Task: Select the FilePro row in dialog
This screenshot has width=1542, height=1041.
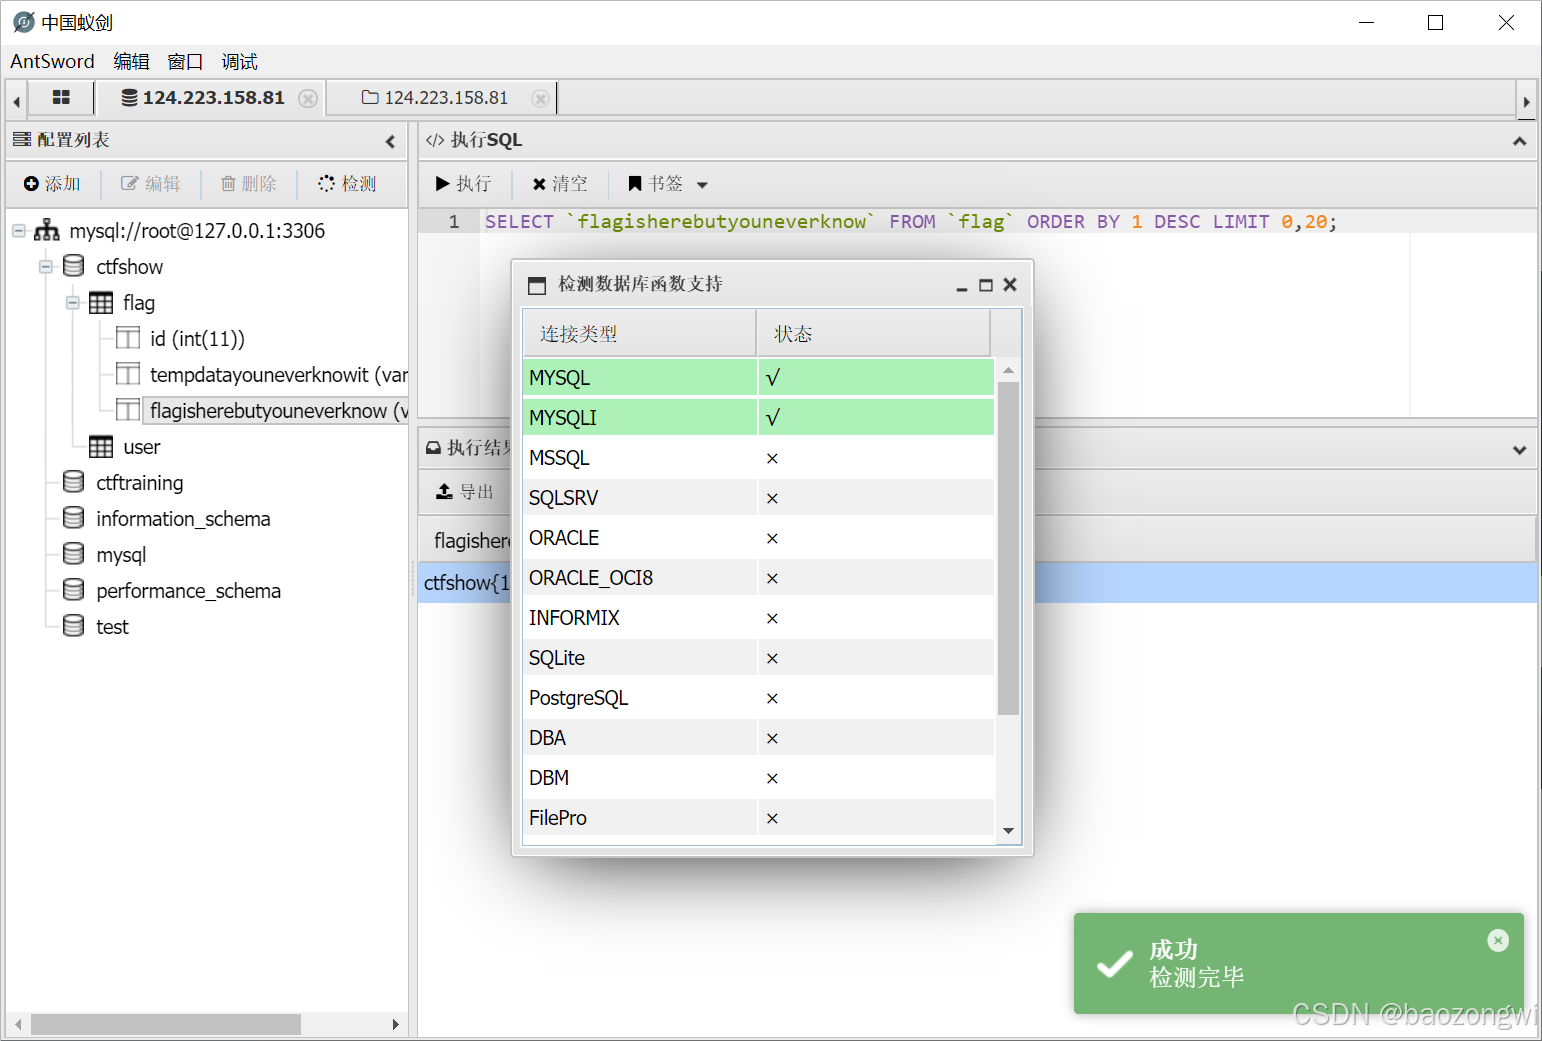Action: click(758, 817)
